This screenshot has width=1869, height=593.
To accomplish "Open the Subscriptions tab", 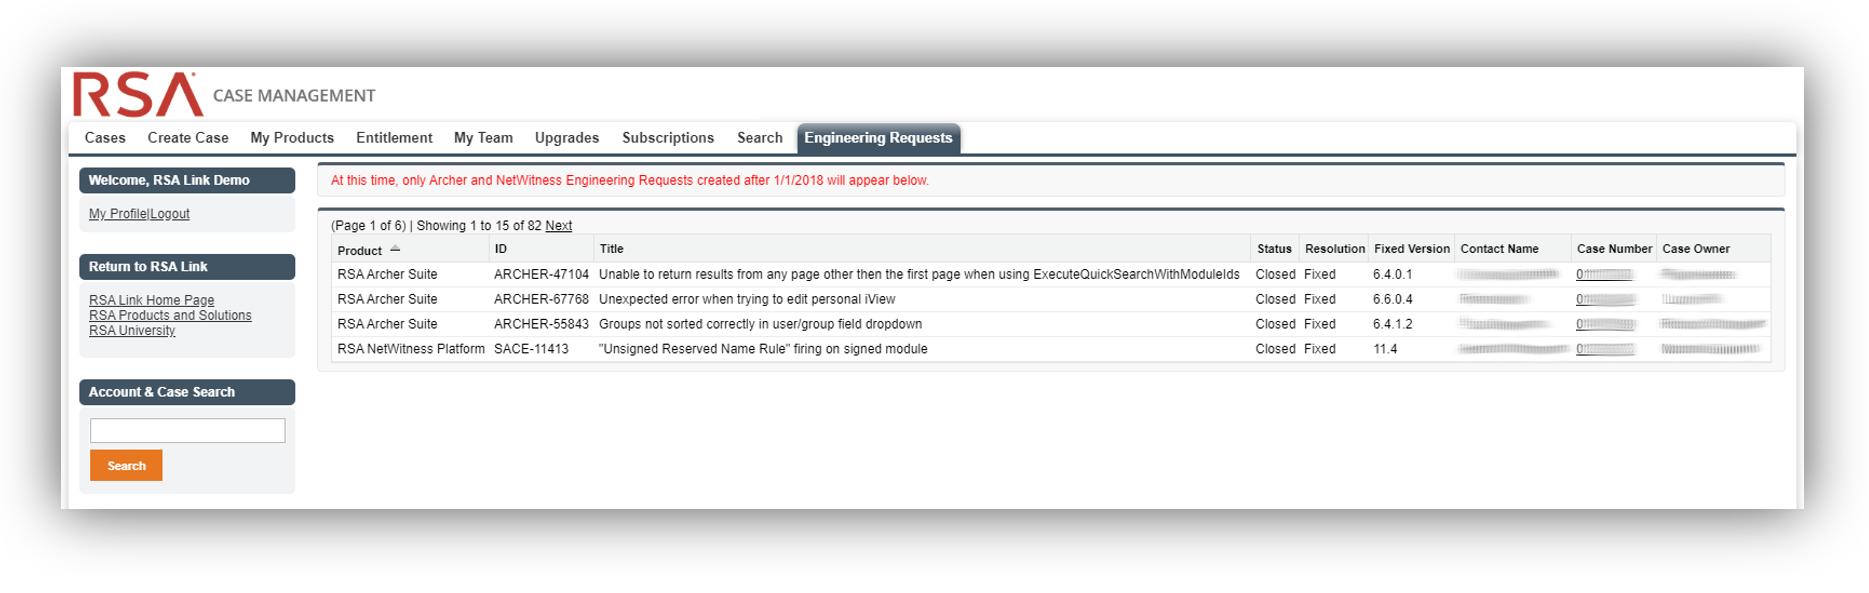I will [668, 138].
